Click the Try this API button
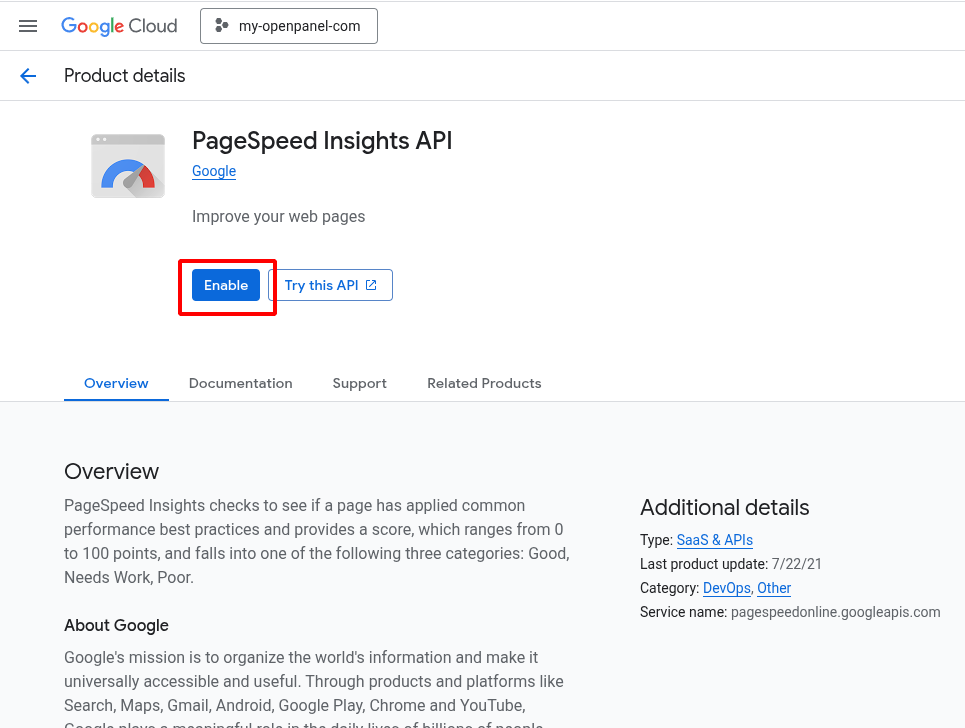Screen dimensions: 965x728 (330, 285)
